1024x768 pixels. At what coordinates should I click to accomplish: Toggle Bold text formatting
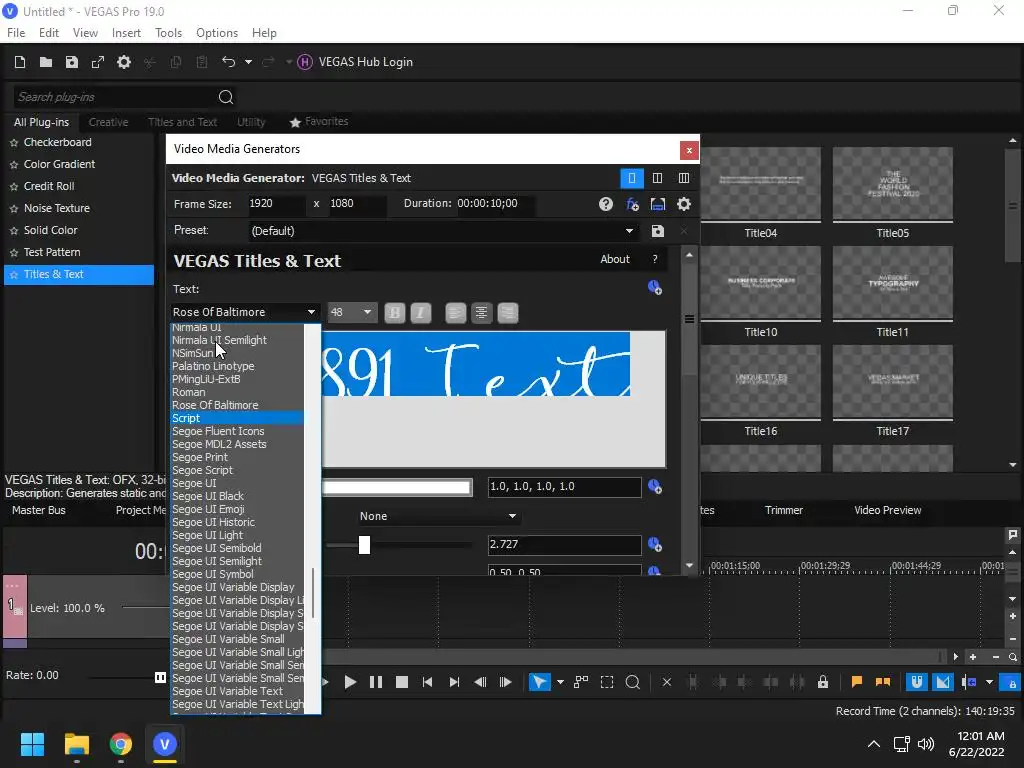click(394, 313)
